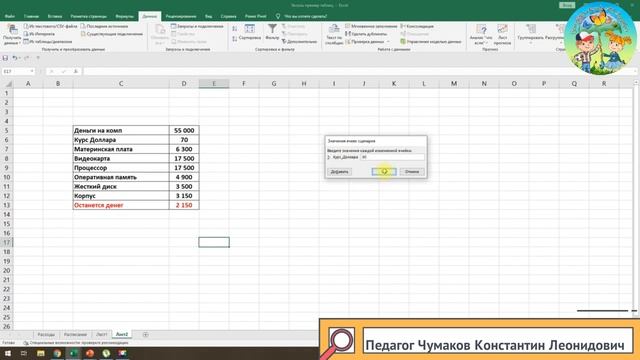Switch to the Insert (Вставка) tab

55,16
